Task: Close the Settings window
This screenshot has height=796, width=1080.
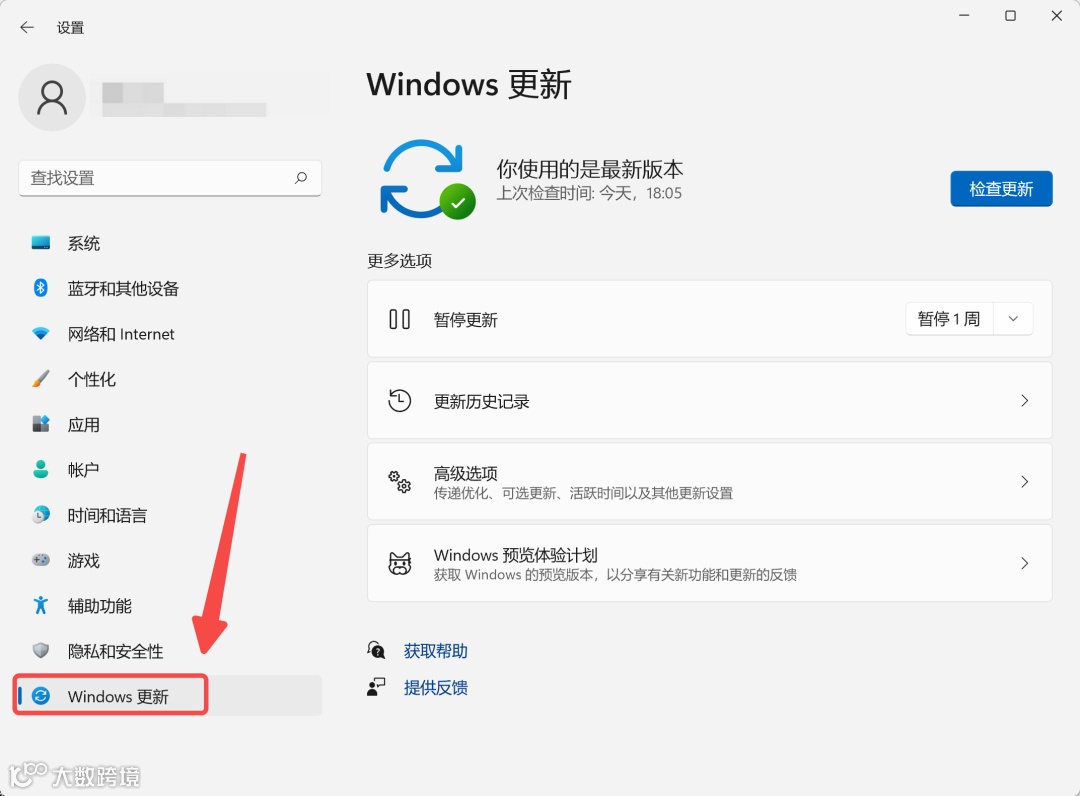Action: tap(1057, 16)
